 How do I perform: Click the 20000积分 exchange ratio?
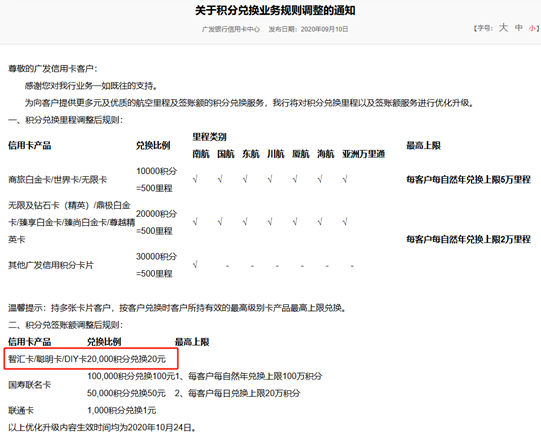point(156,214)
